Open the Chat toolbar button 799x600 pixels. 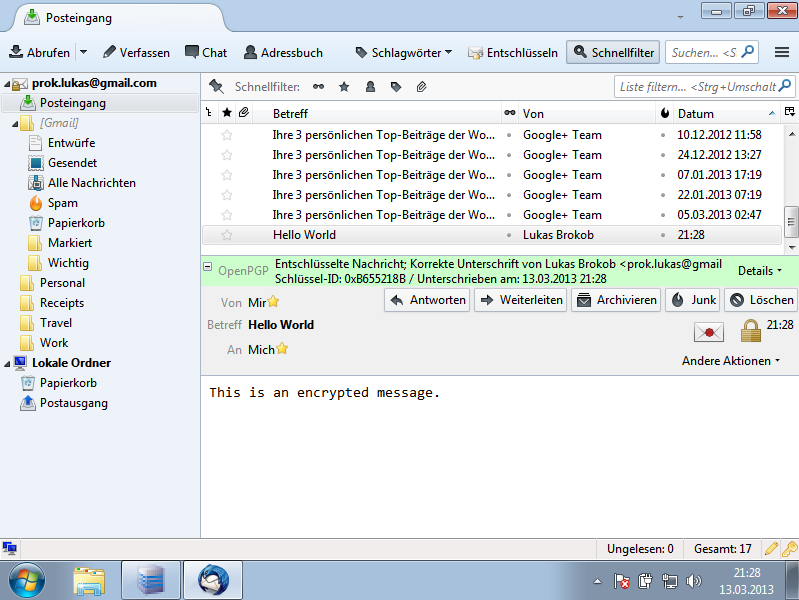point(206,53)
